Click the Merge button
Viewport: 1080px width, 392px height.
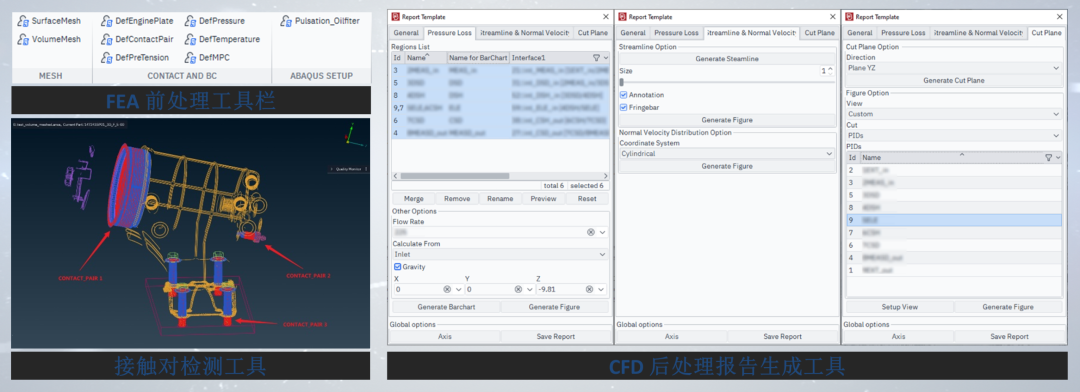pyautogui.click(x=413, y=198)
